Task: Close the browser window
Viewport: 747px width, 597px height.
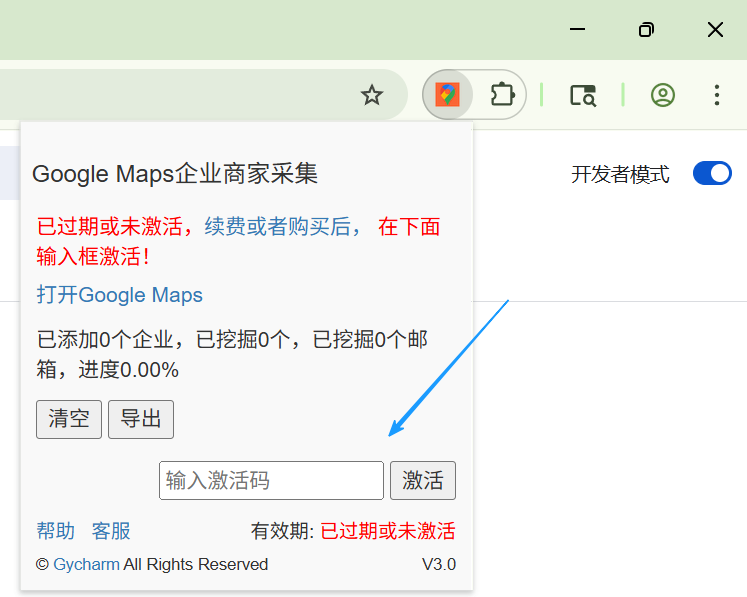Action: (715, 30)
